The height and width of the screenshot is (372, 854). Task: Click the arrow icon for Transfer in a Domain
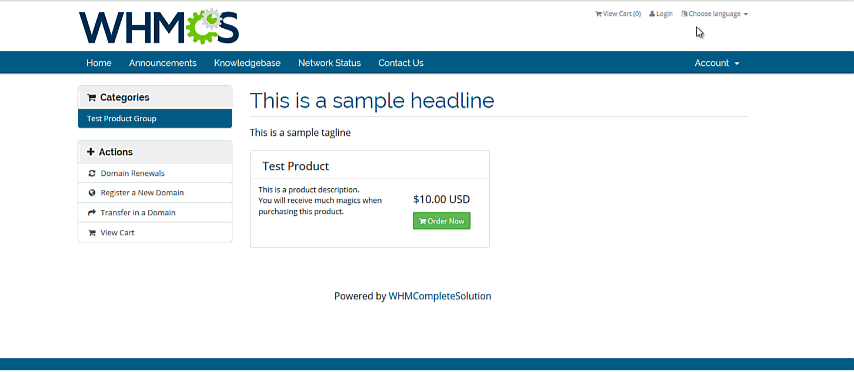92,212
